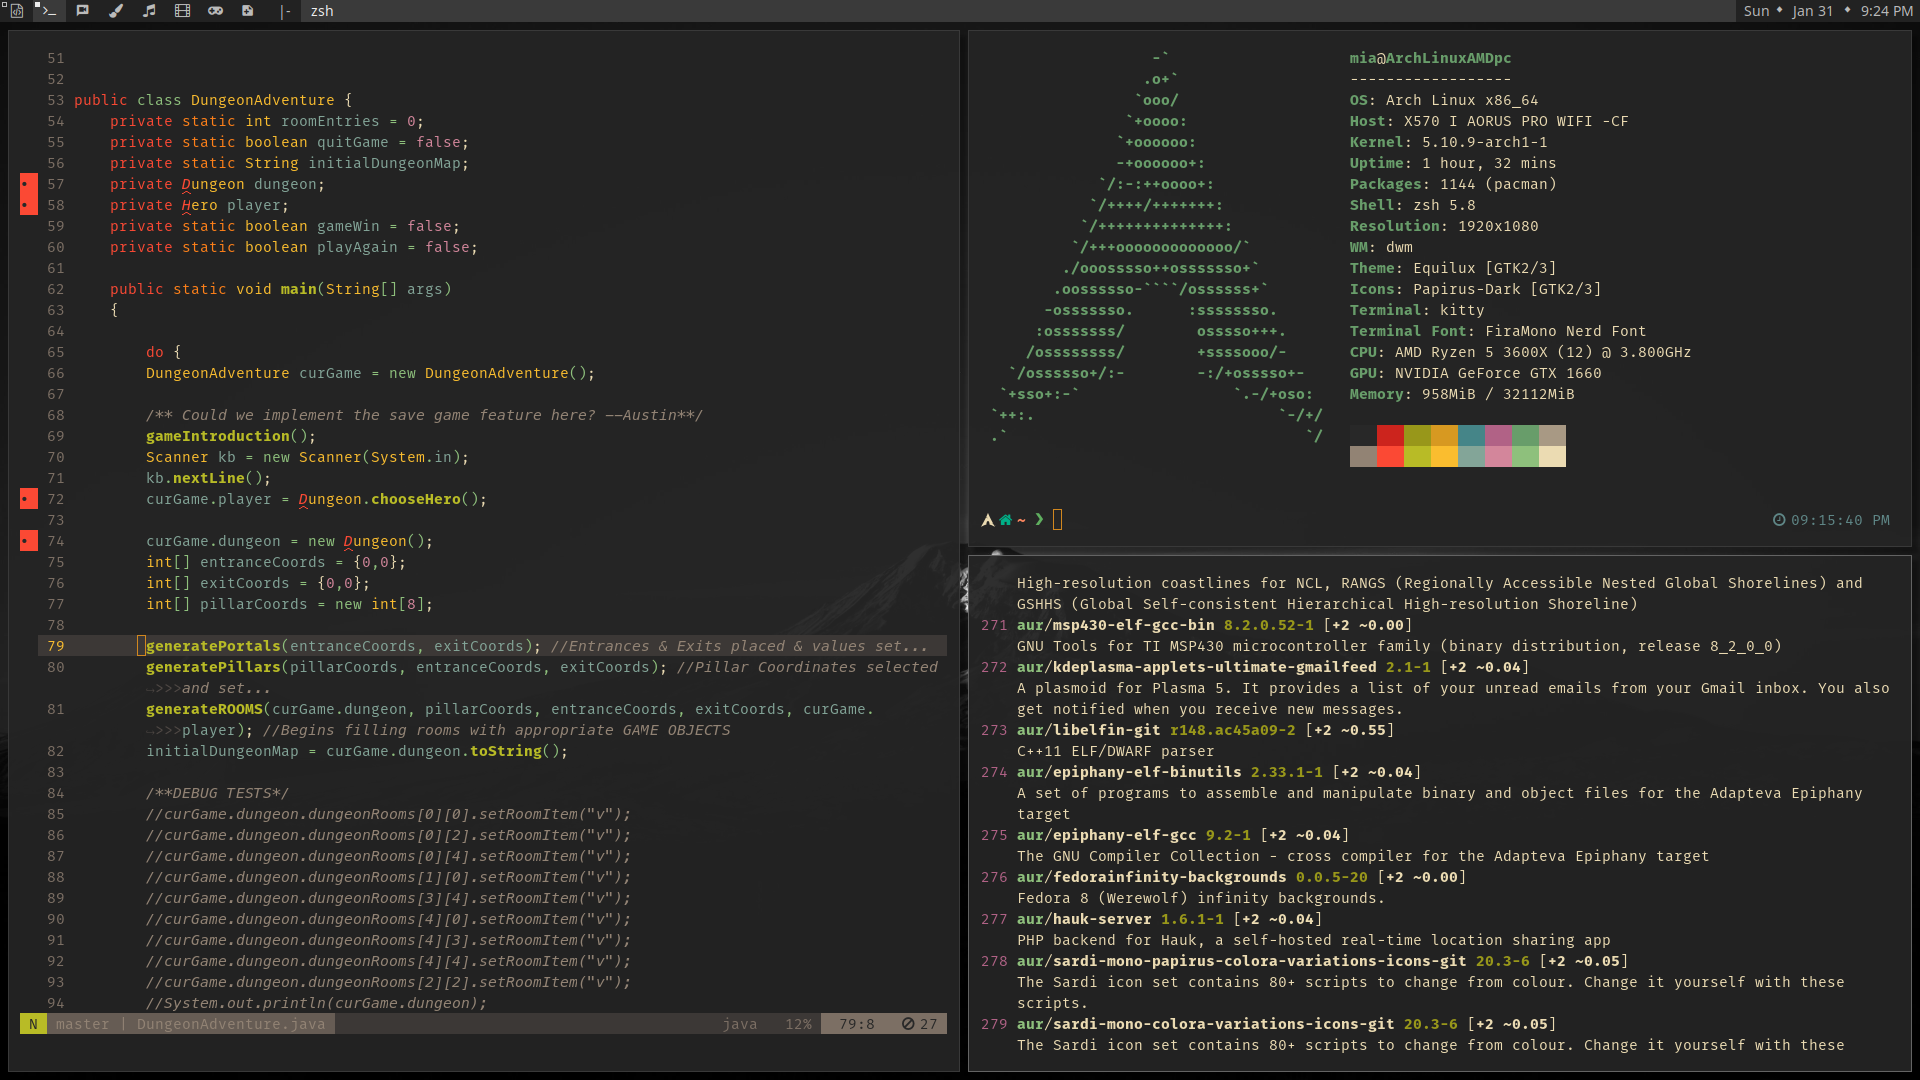
Task: Go to the music note workspace tag
Action: tap(149, 11)
